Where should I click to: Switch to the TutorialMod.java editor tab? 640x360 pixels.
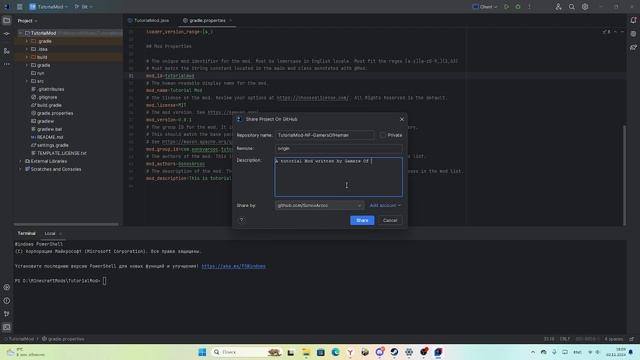pyautogui.click(x=149, y=20)
